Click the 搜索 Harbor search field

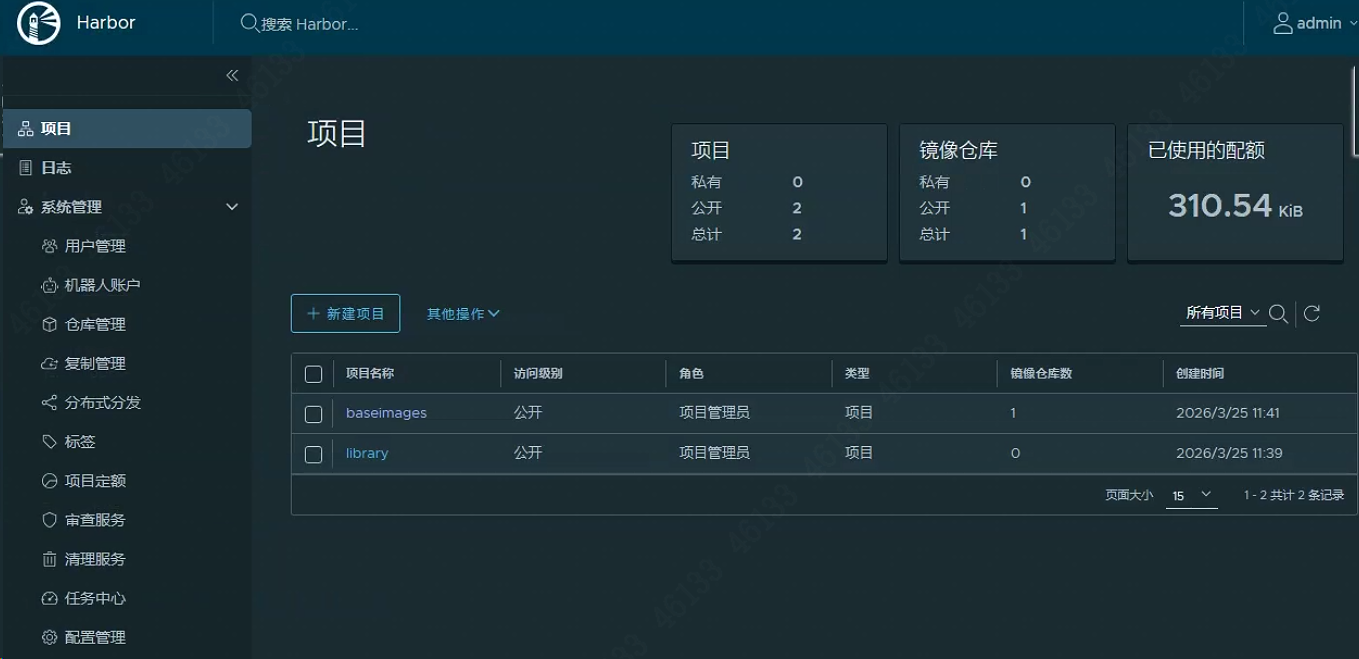309,24
